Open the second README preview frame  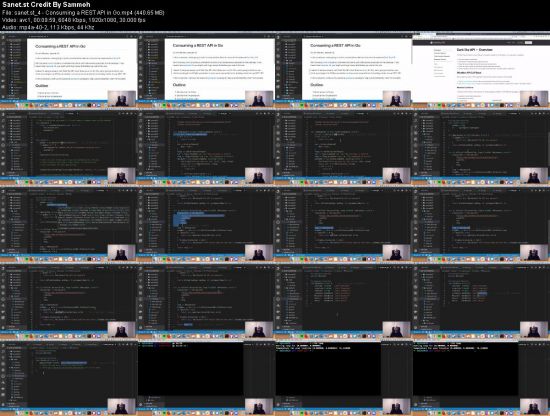[206, 70]
